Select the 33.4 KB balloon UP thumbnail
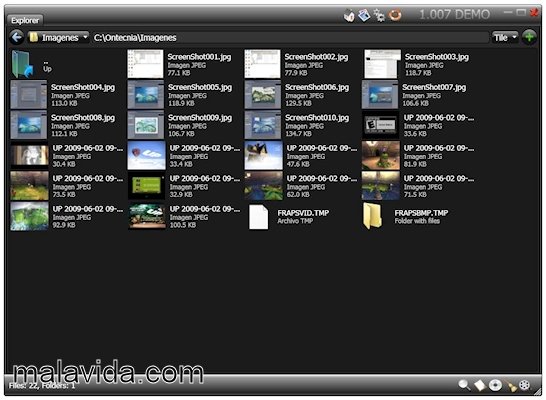 (146, 155)
